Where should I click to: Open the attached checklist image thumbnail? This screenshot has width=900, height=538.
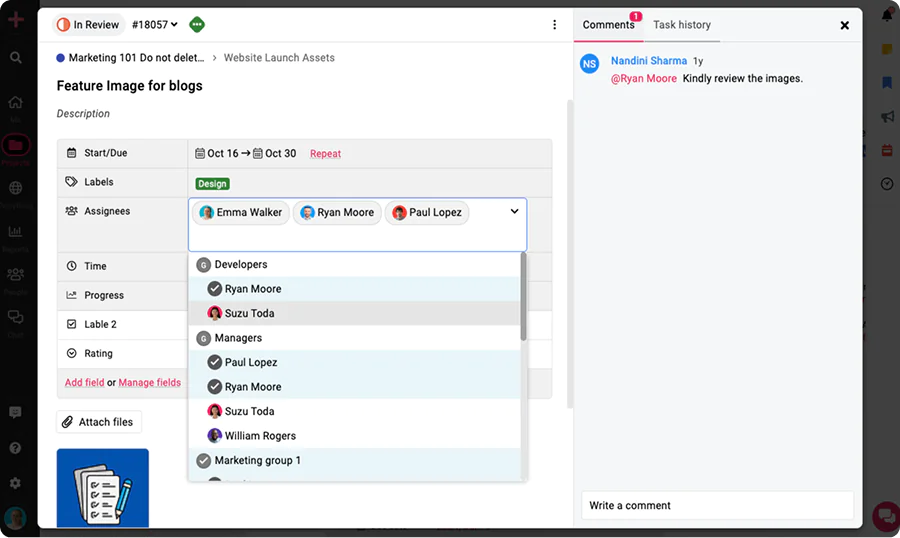point(103,487)
